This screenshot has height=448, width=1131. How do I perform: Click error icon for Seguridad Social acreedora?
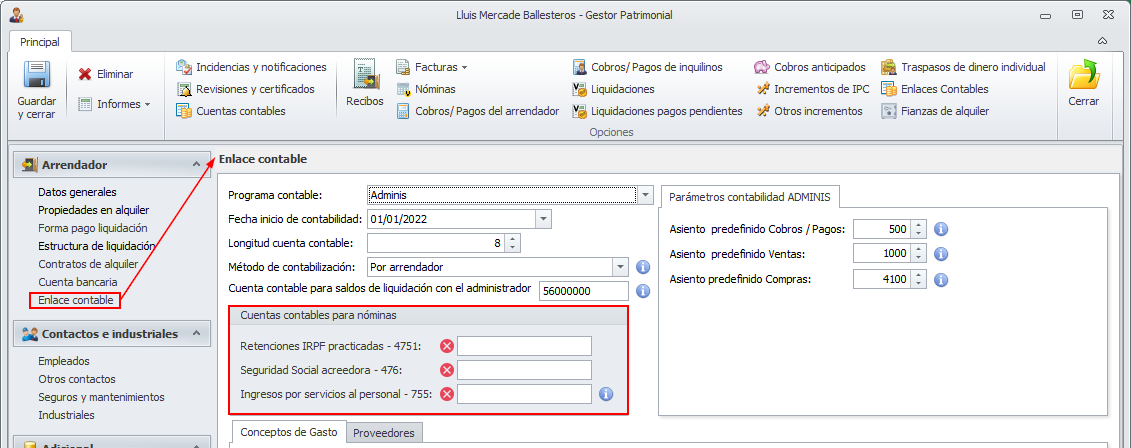(x=446, y=370)
